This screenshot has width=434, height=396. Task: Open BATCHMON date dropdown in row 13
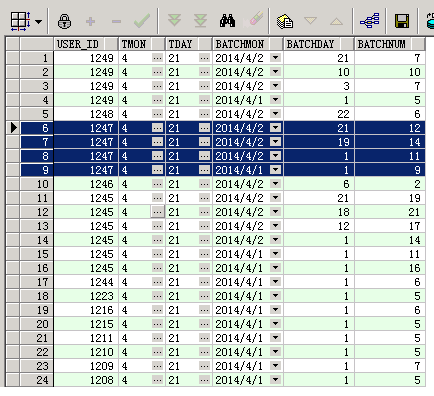(x=275, y=226)
